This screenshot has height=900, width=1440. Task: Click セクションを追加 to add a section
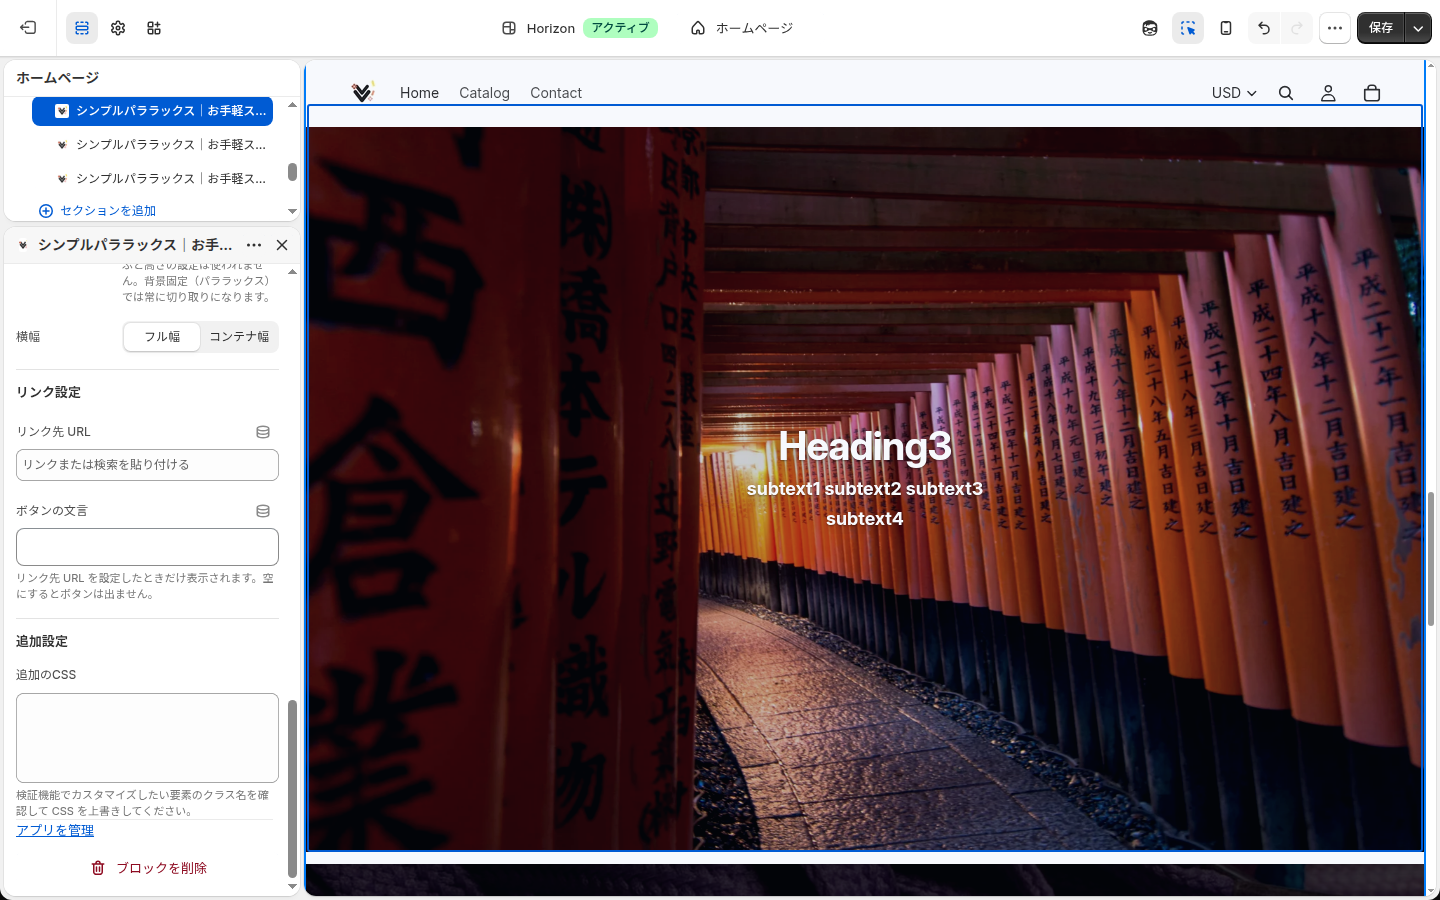click(x=98, y=211)
